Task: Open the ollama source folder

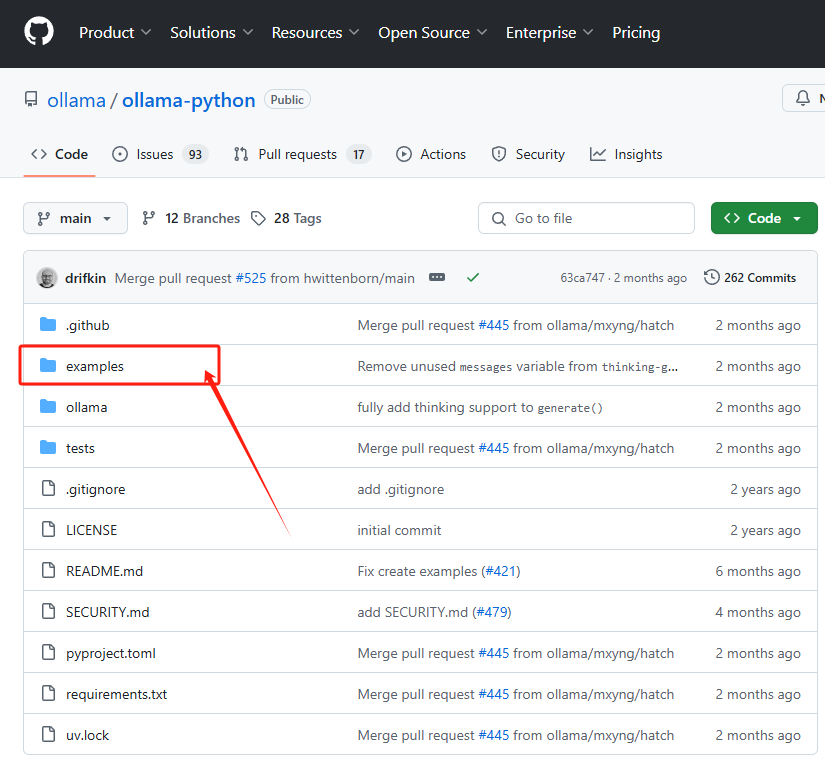Action: [86, 407]
